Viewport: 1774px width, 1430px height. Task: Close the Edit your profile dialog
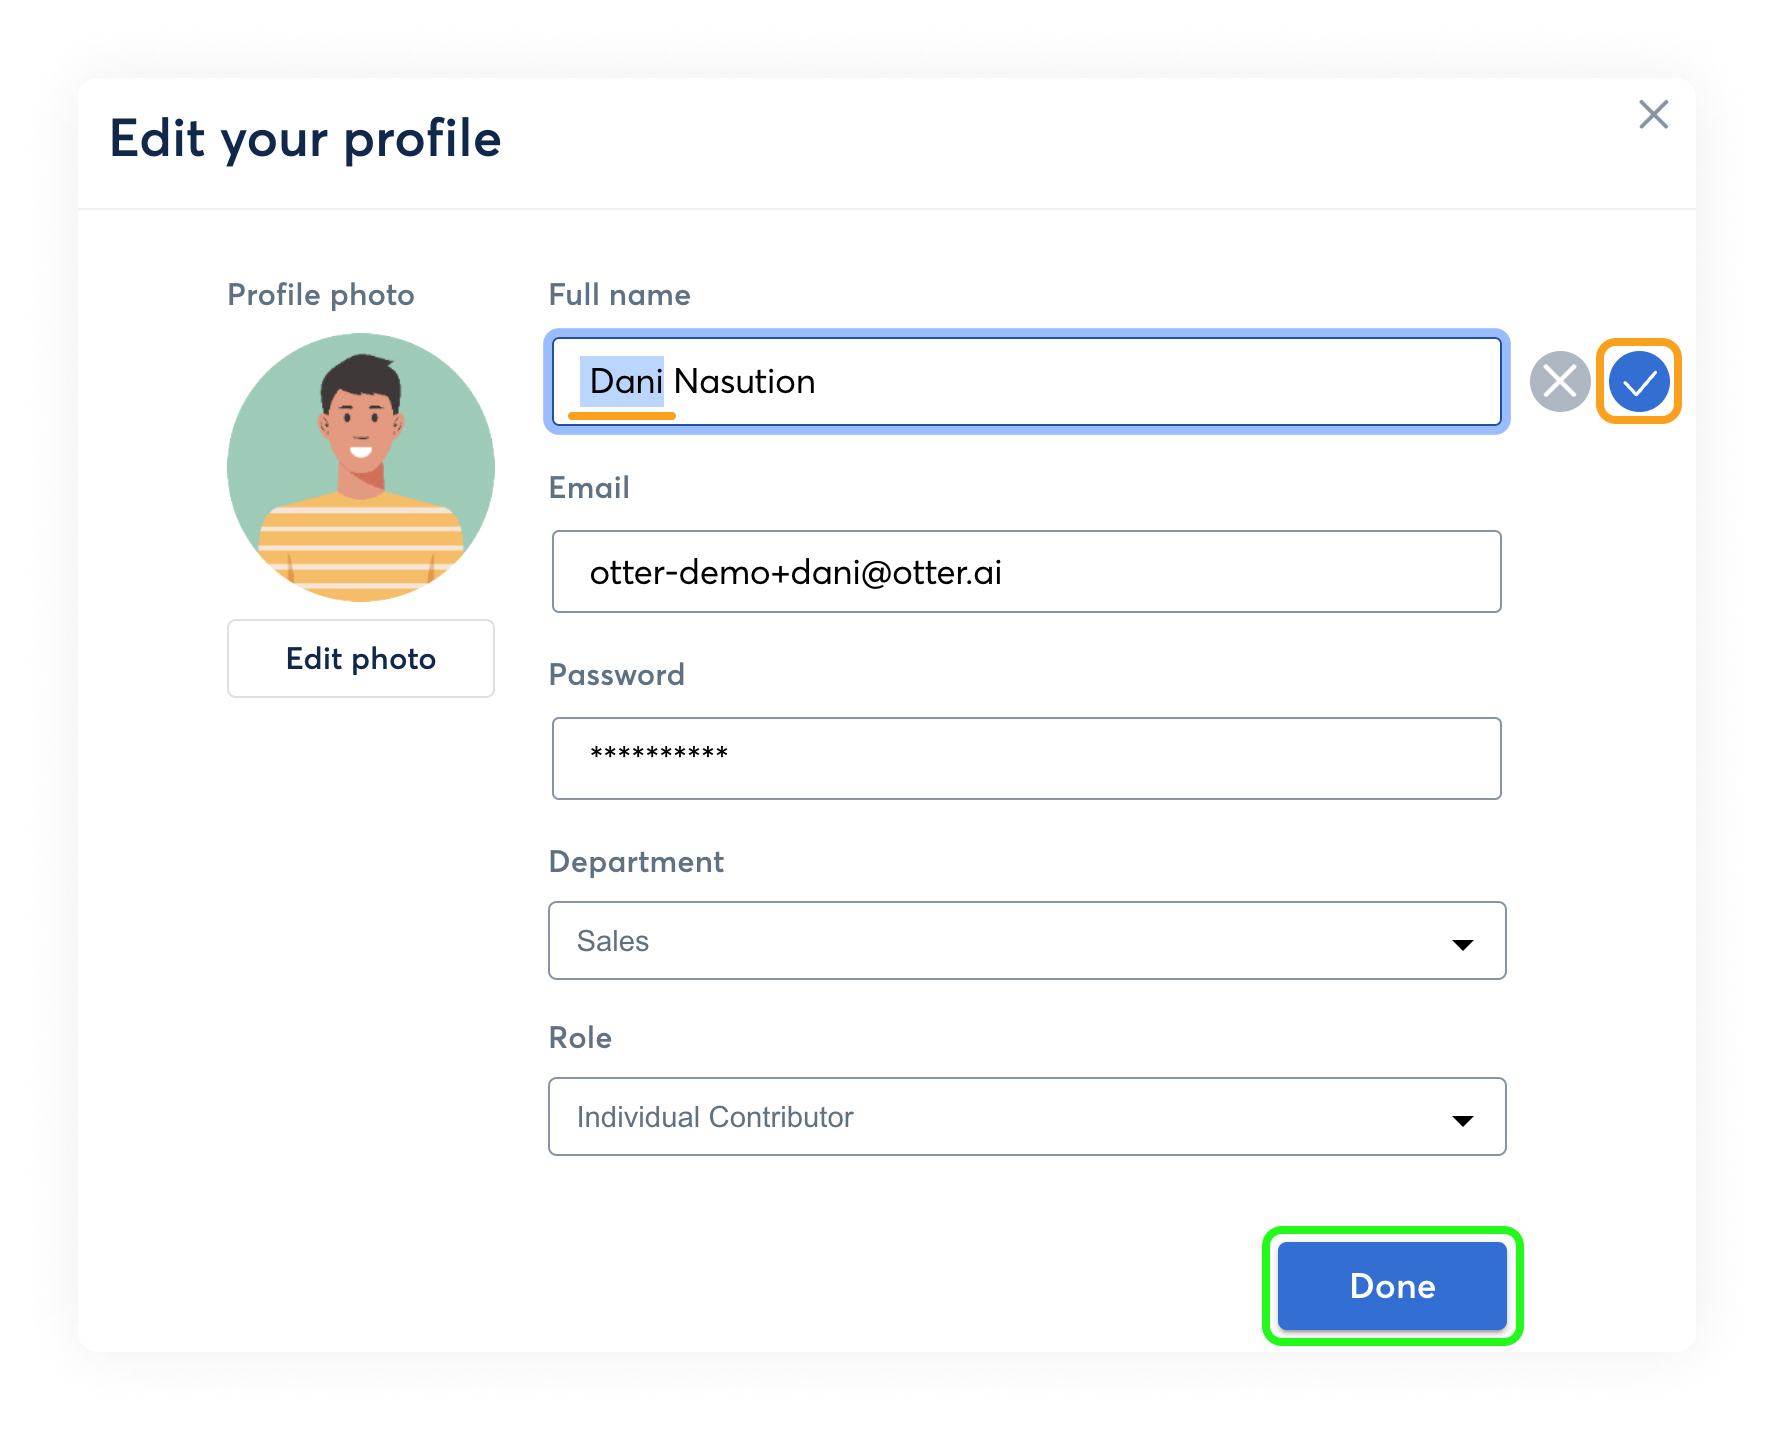tap(1654, 114)
